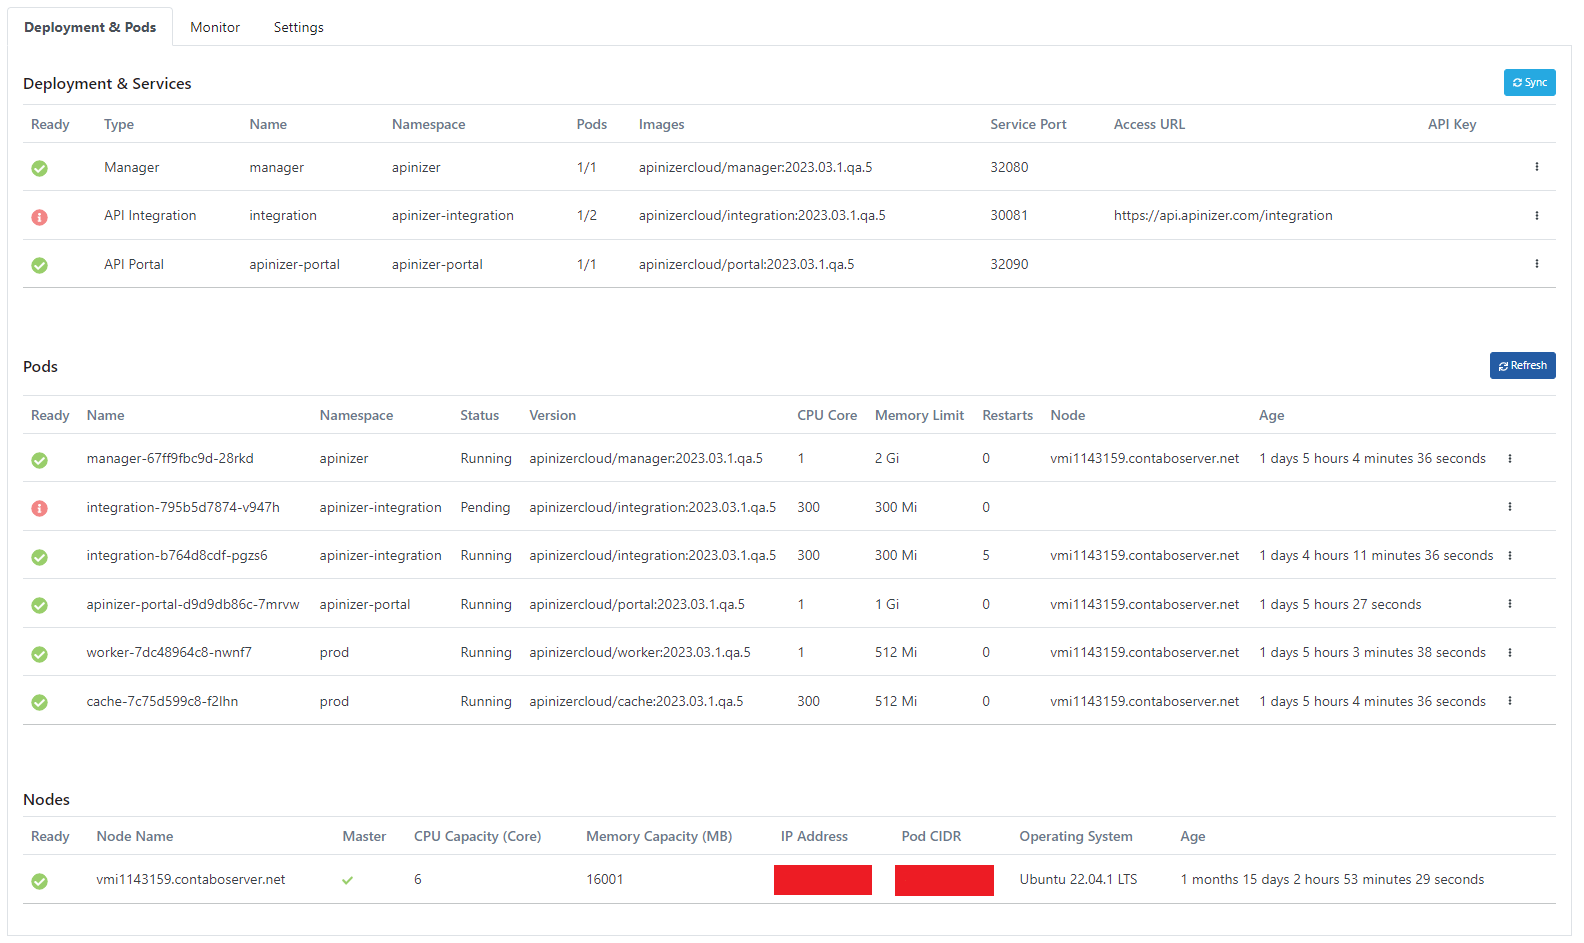Click the API Key column header

point(1452,124)
